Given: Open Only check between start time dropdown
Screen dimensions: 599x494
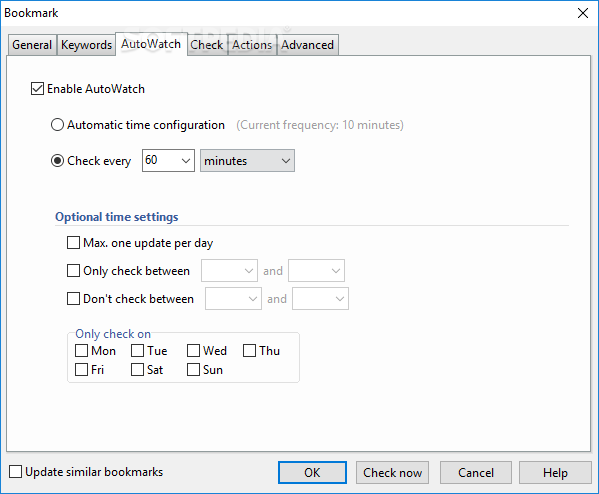Looking at the screenshot, I should (x=229, y=270).
